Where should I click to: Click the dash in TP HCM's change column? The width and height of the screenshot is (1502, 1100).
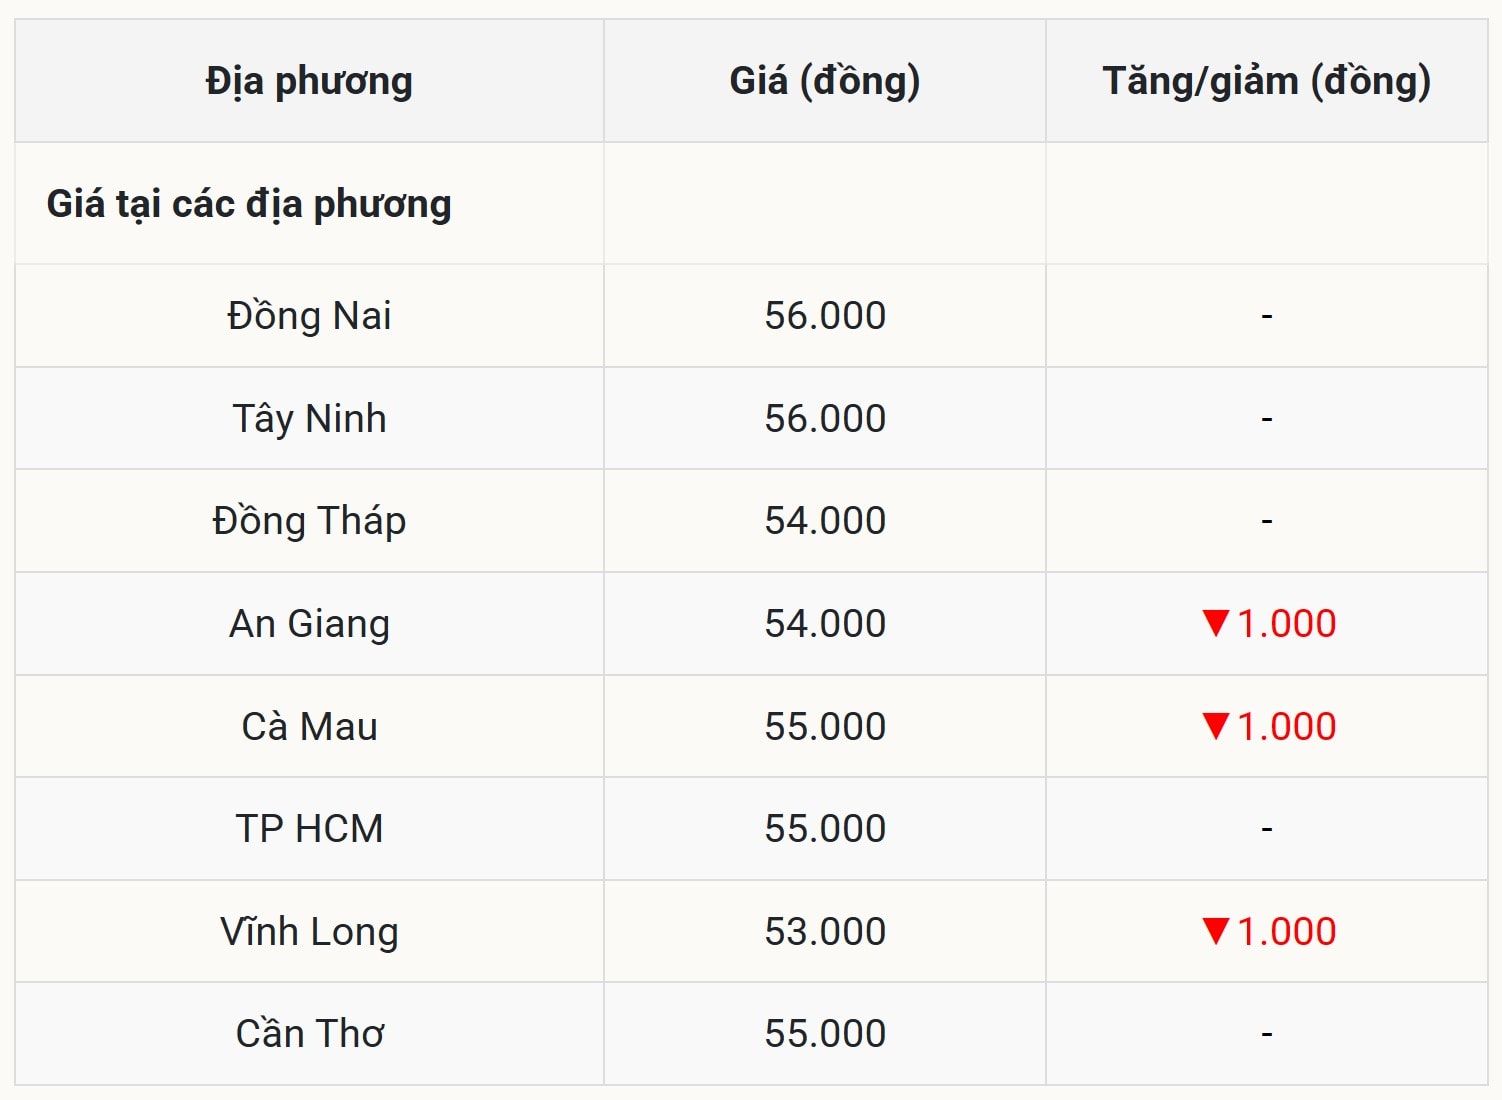click(x=1266, y=829)
